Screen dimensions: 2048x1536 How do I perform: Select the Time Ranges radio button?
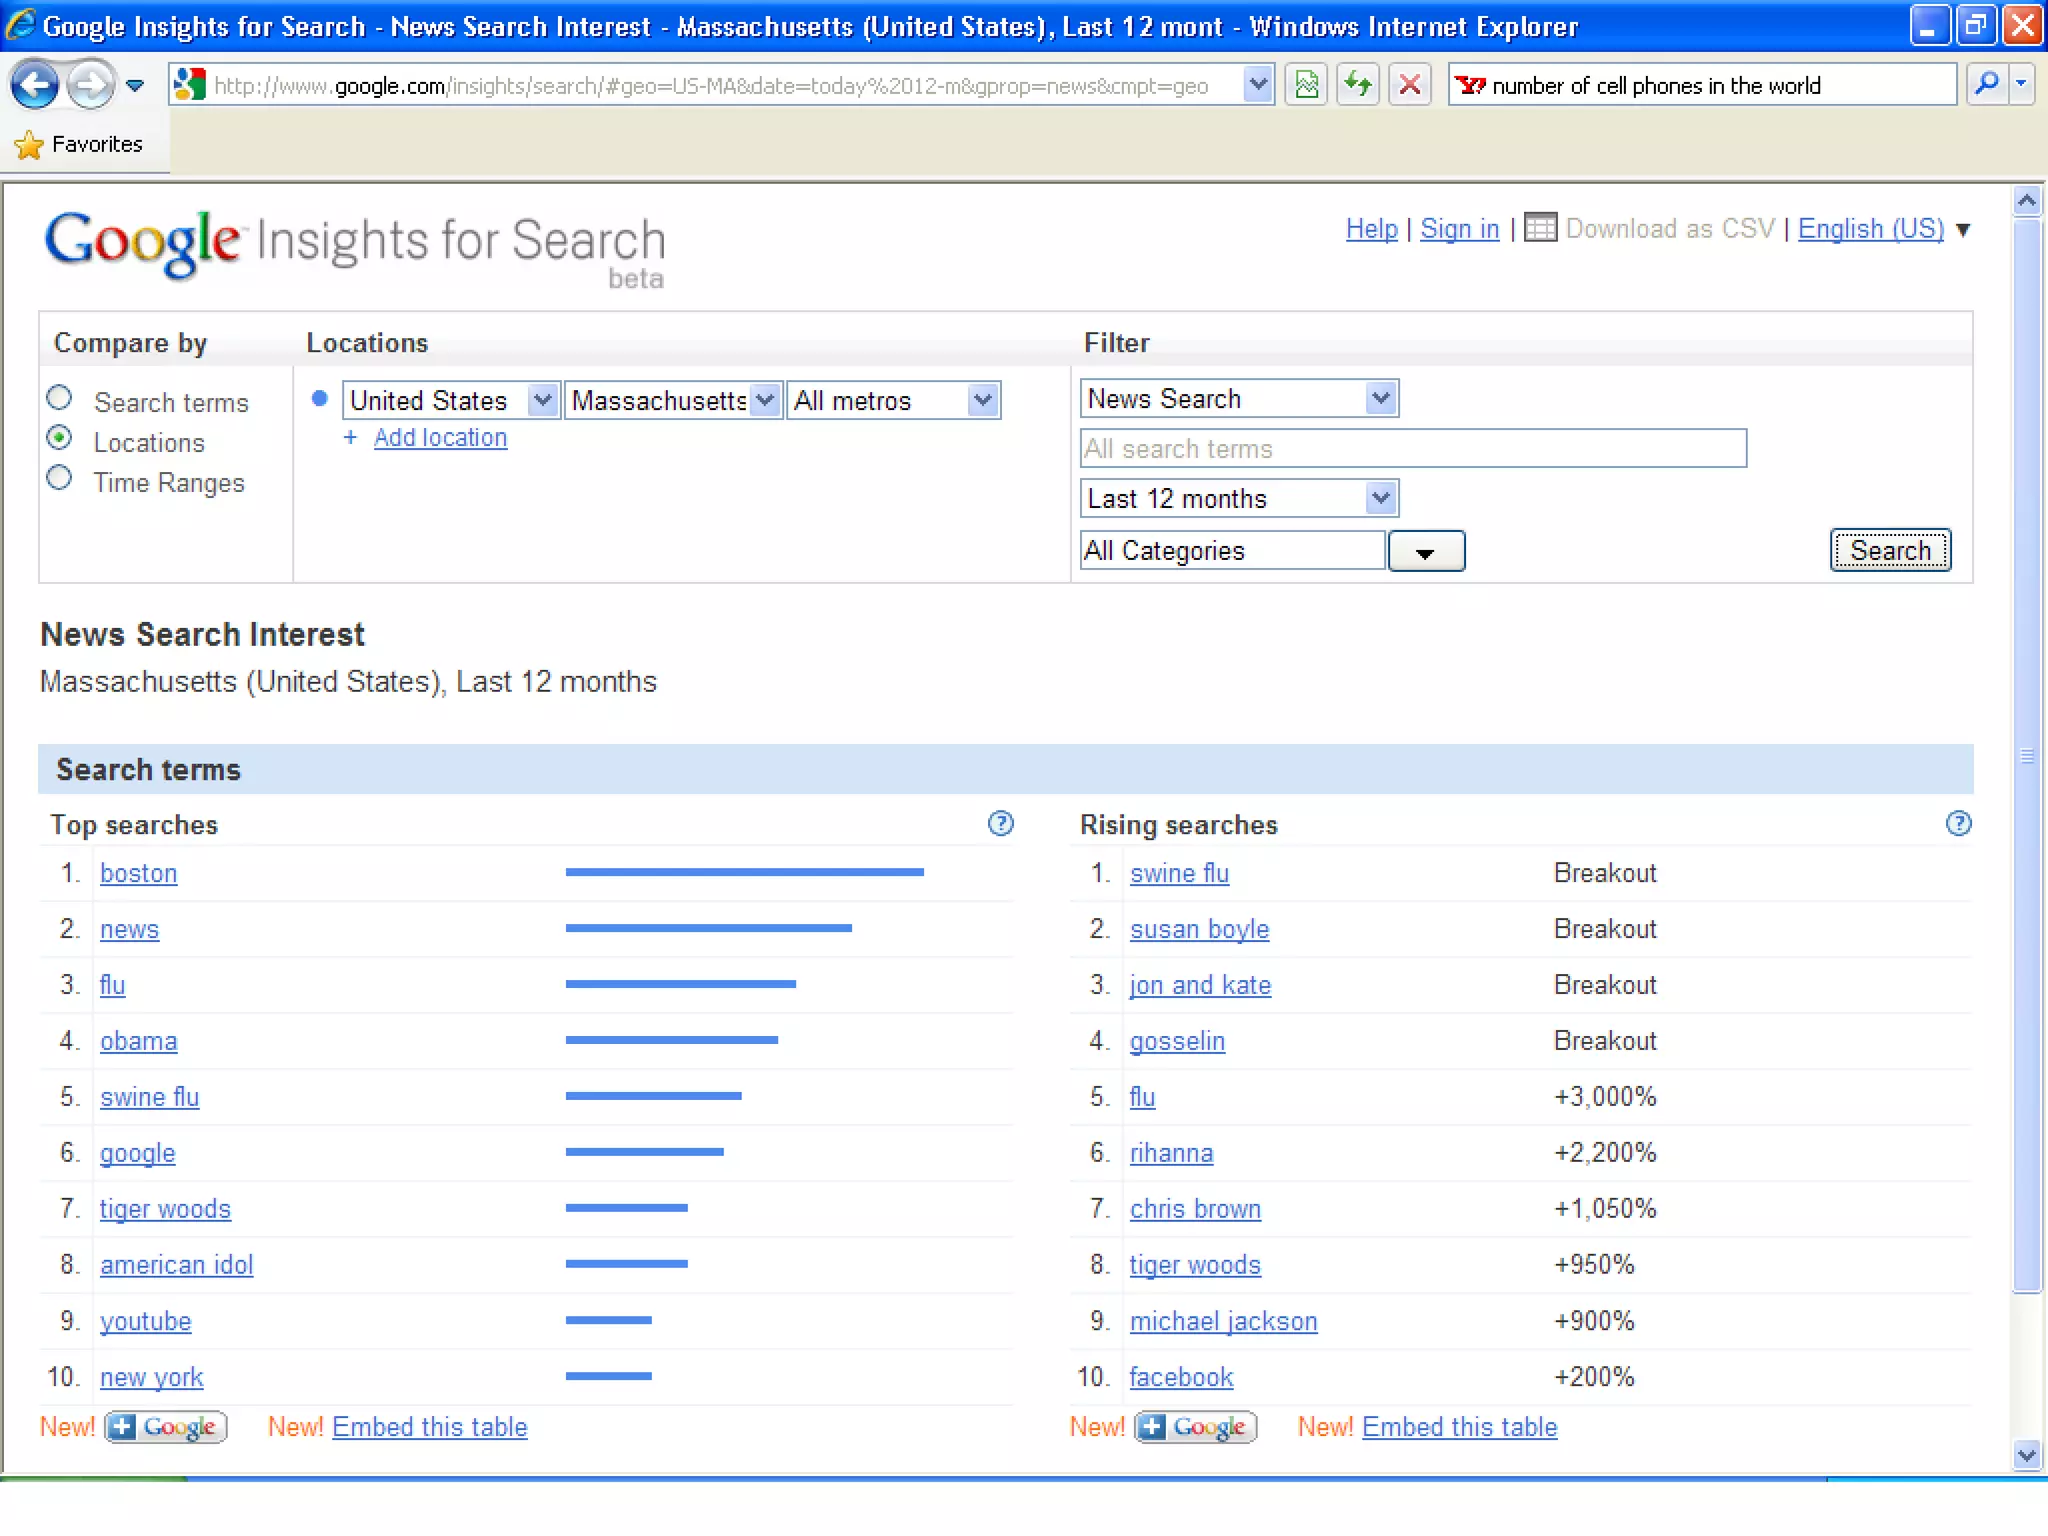click(x=60, y=478)
